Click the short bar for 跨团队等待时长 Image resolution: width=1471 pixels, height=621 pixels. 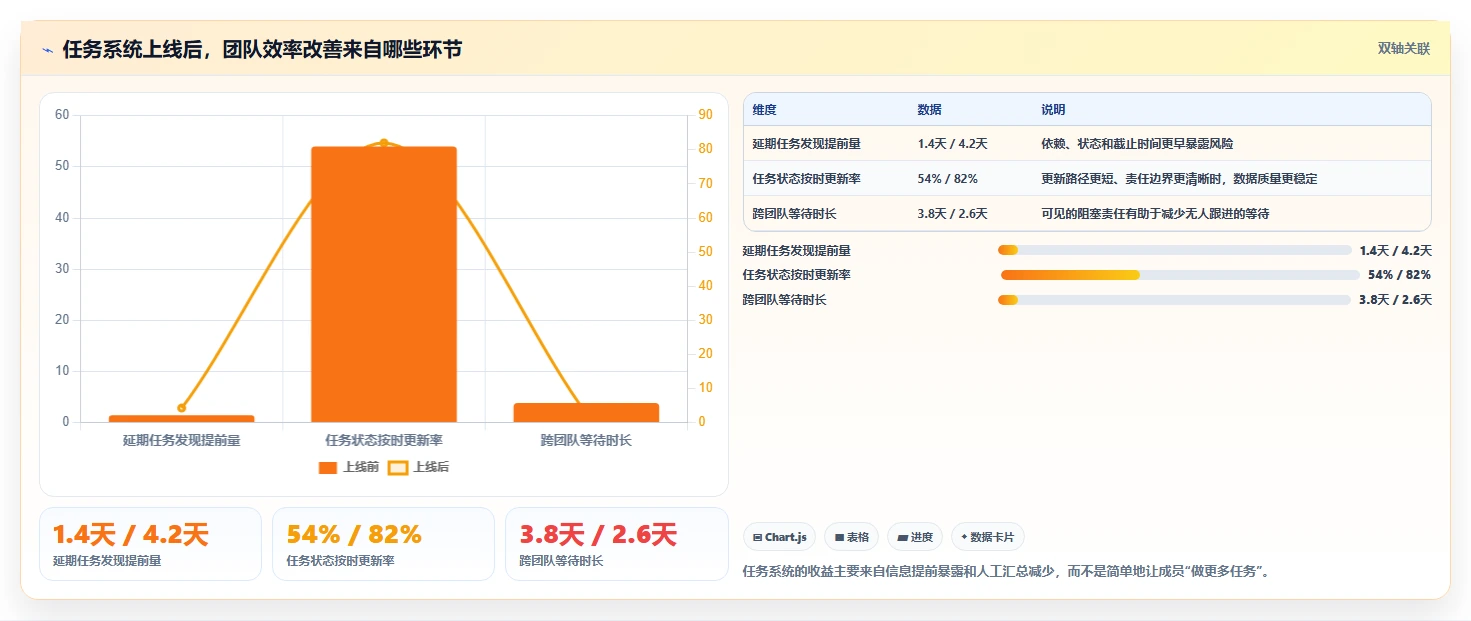point(586,412)
